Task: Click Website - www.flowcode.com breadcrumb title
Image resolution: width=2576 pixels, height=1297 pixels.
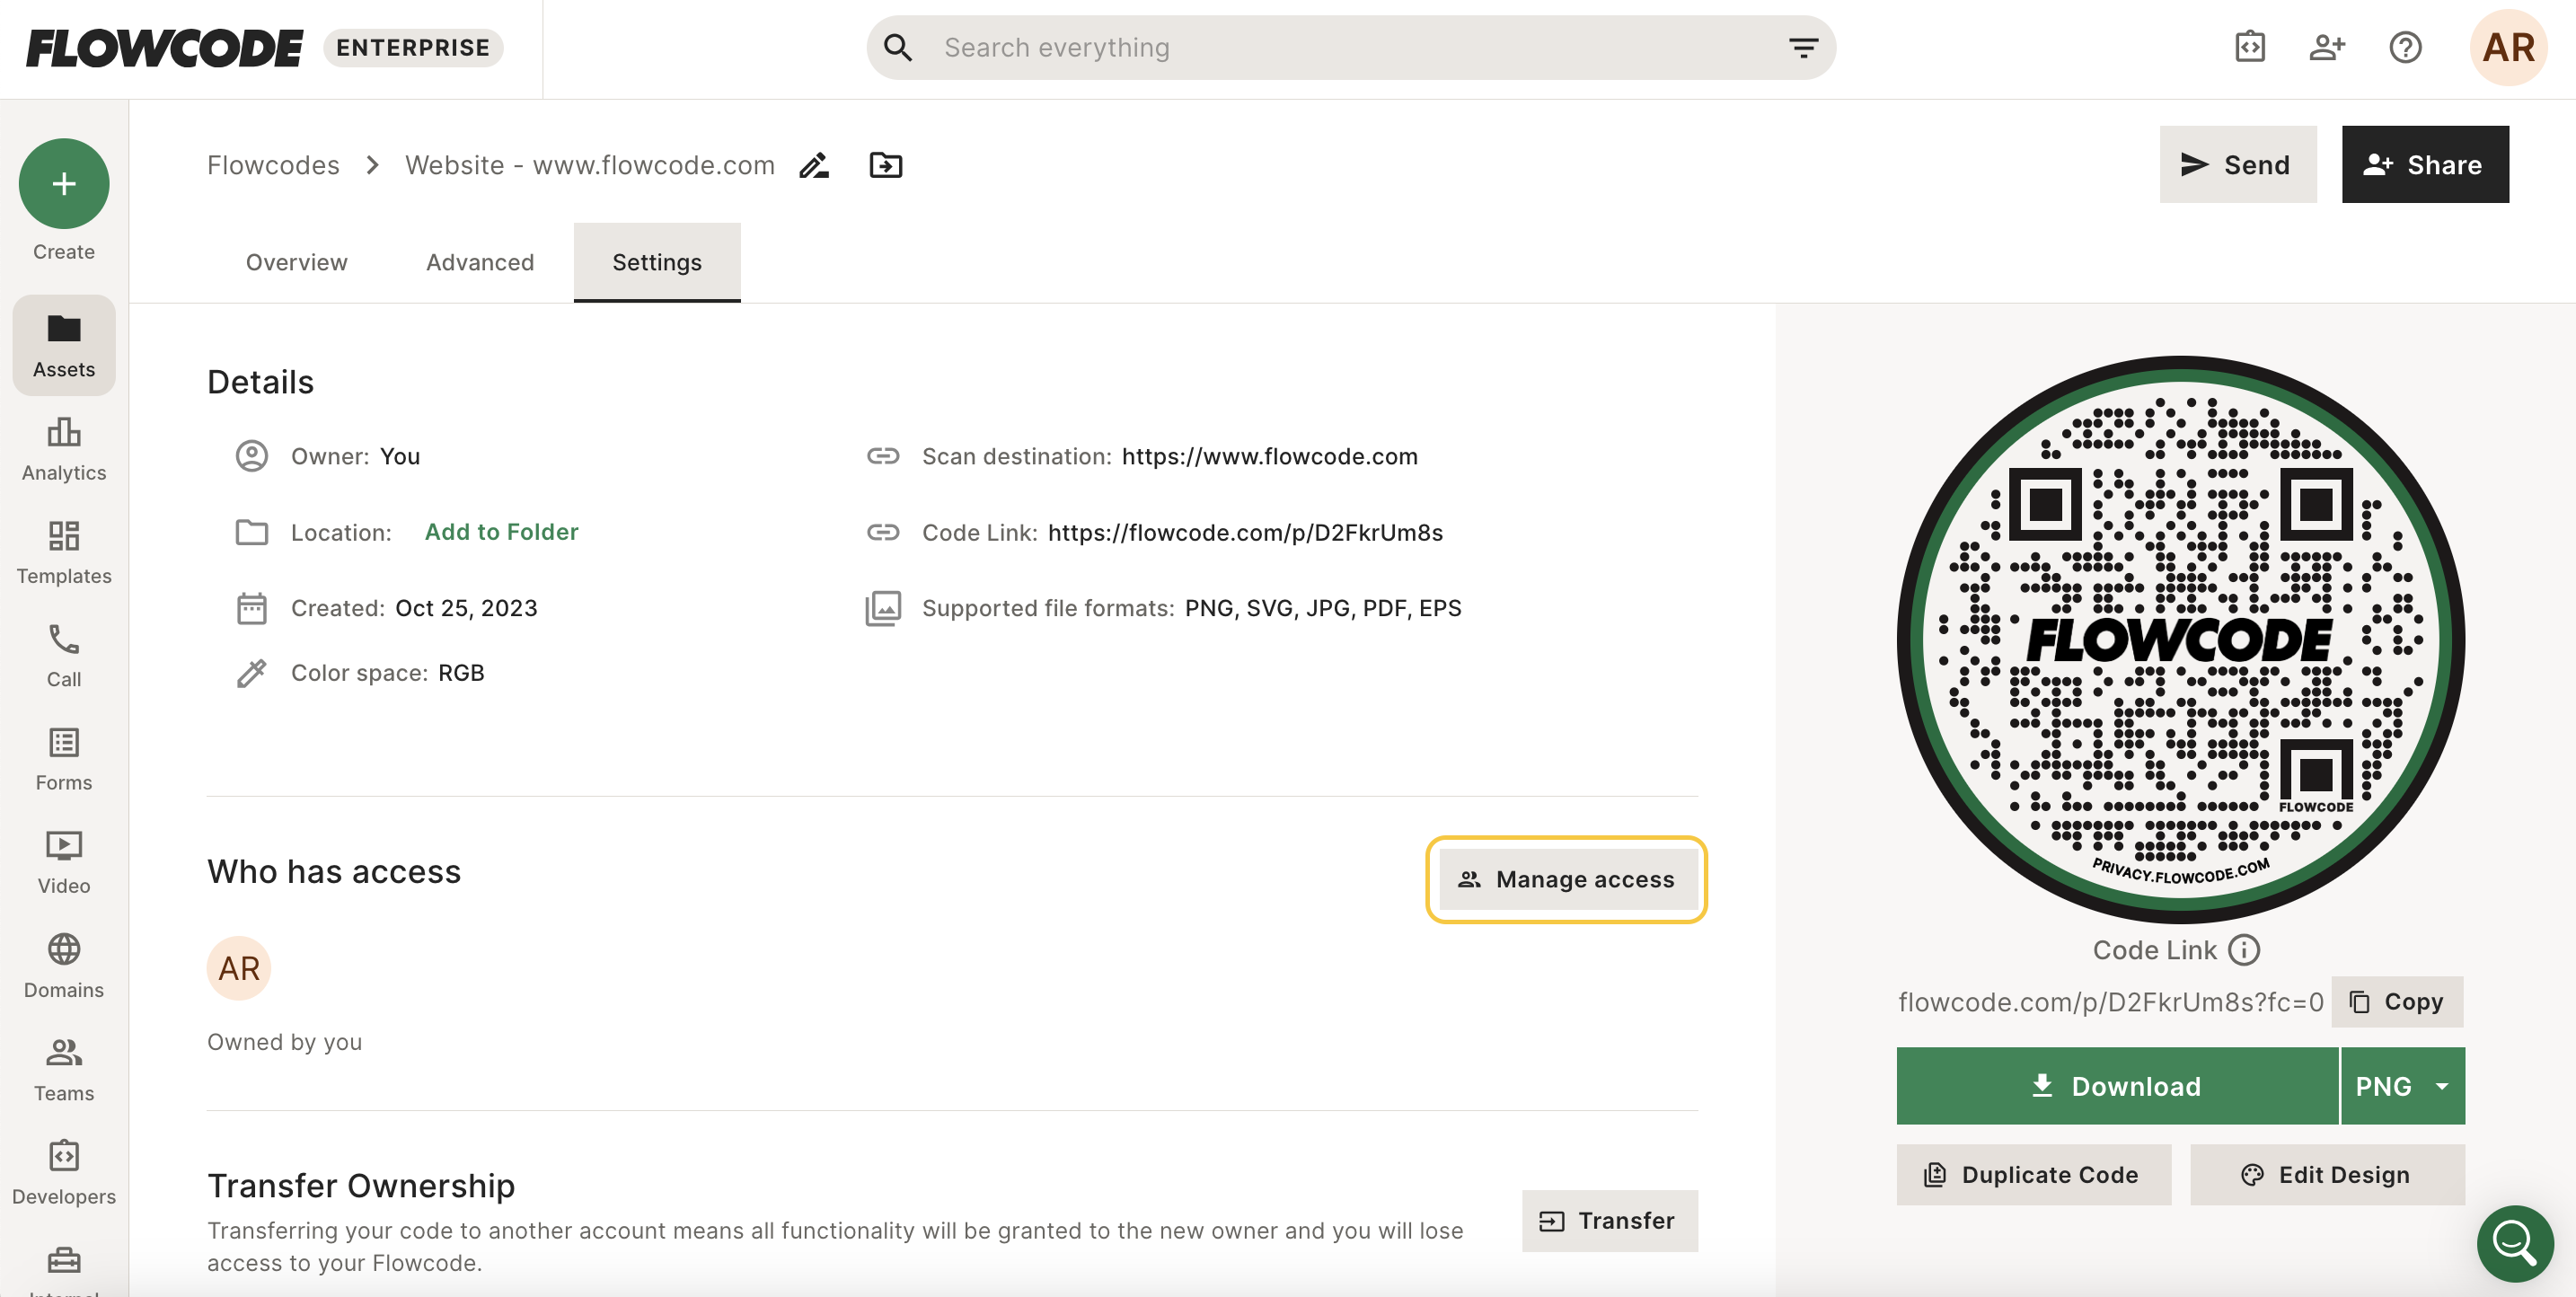Action: pos(590,165)
